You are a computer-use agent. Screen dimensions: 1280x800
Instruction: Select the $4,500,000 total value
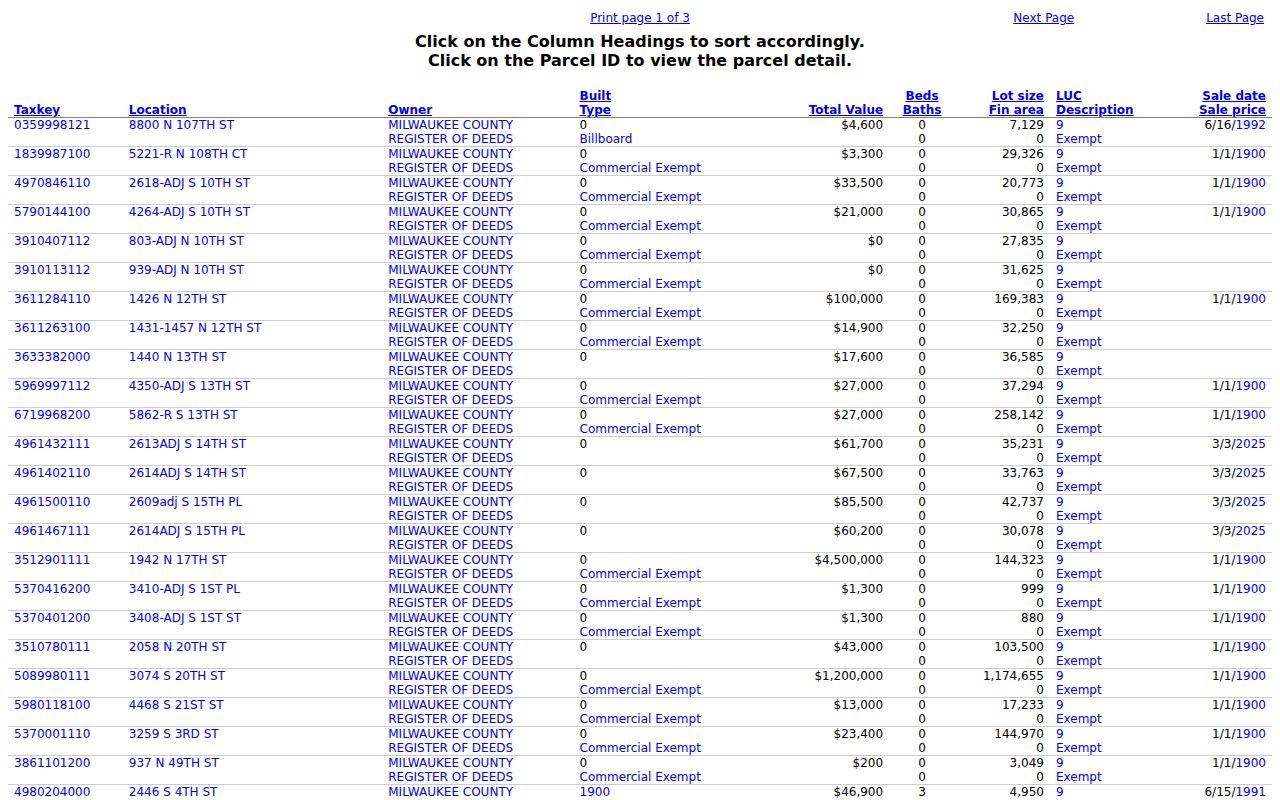click(849, 560)
